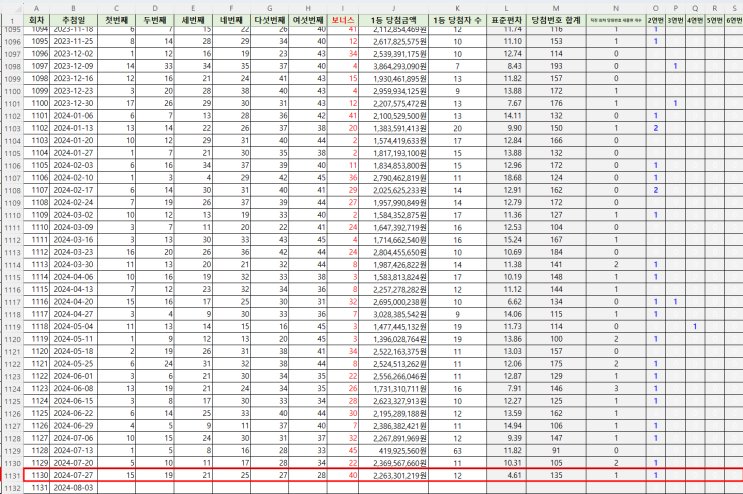The height and width of the screenshot is (494, 743).
Task: Select column Q header letter
Action: (695, 8)
